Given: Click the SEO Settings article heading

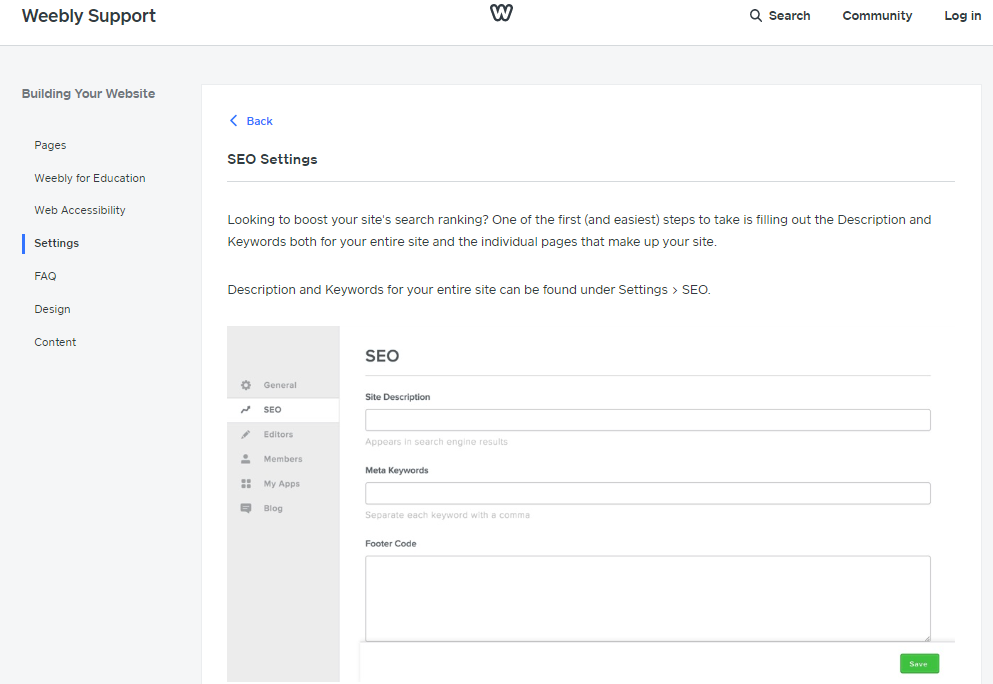Looking at the screenshot, I should click(x=272, y=159).
